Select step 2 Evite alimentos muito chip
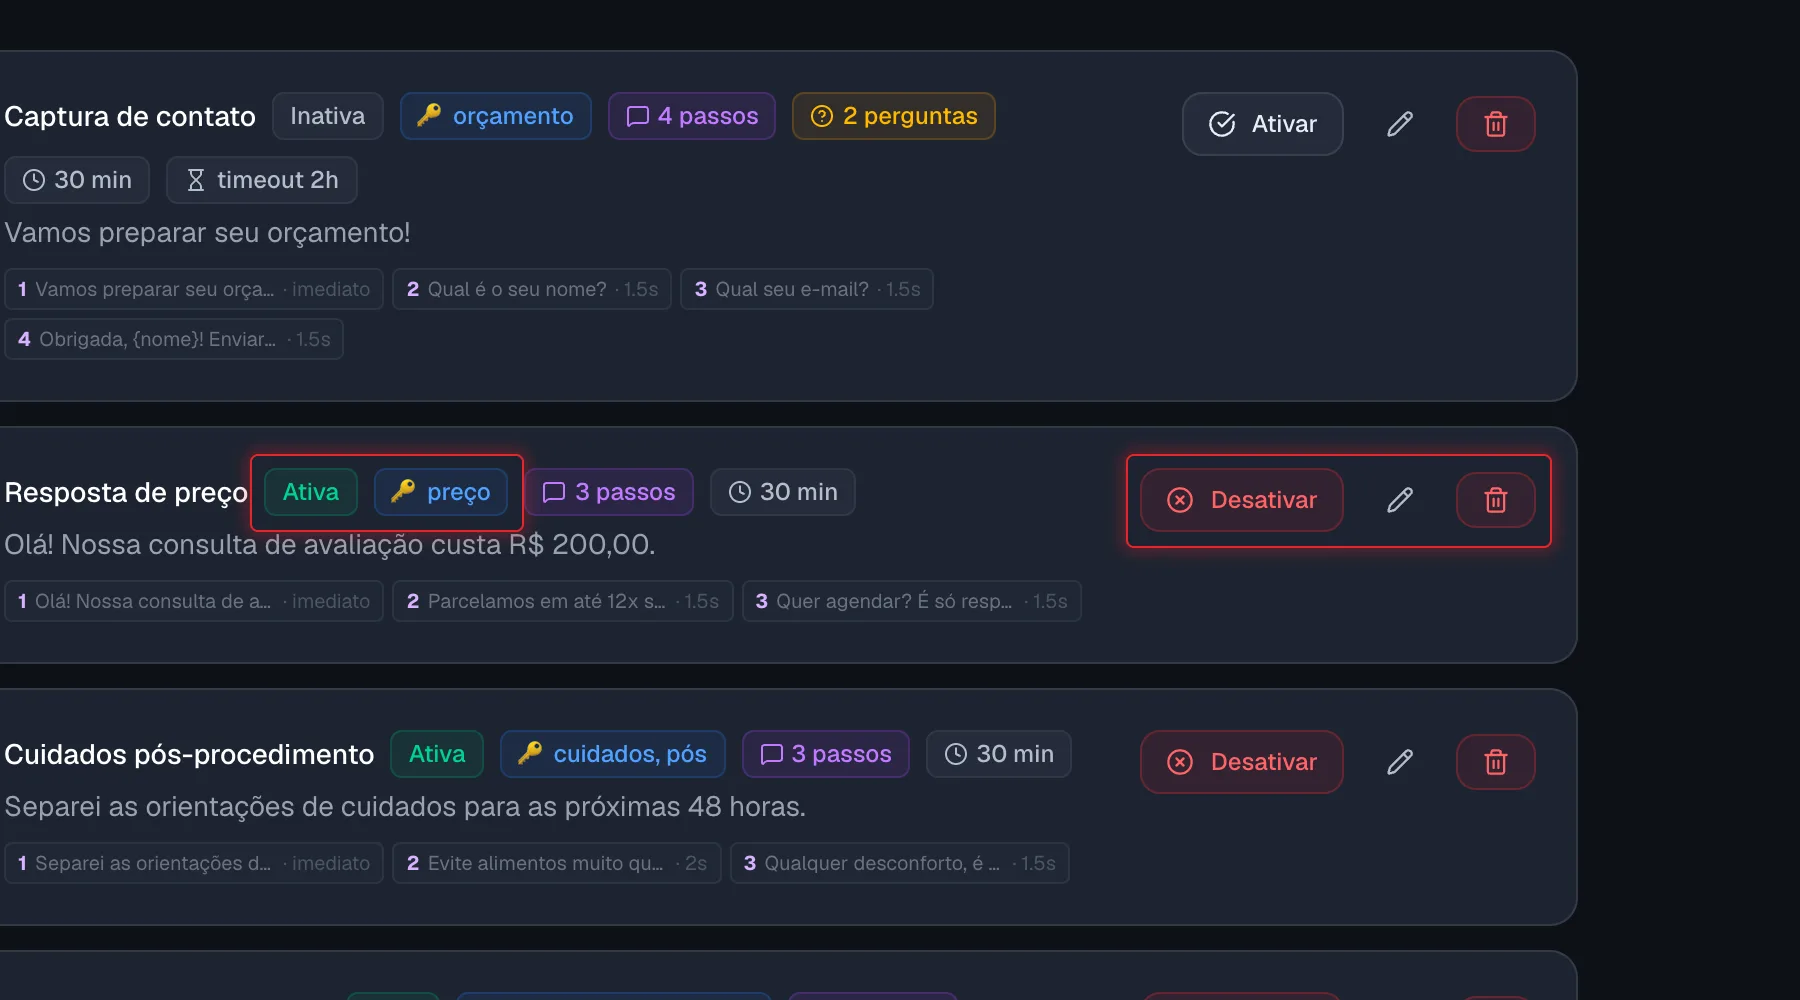Viewport: 1800px width, 1000px height. 557,863
